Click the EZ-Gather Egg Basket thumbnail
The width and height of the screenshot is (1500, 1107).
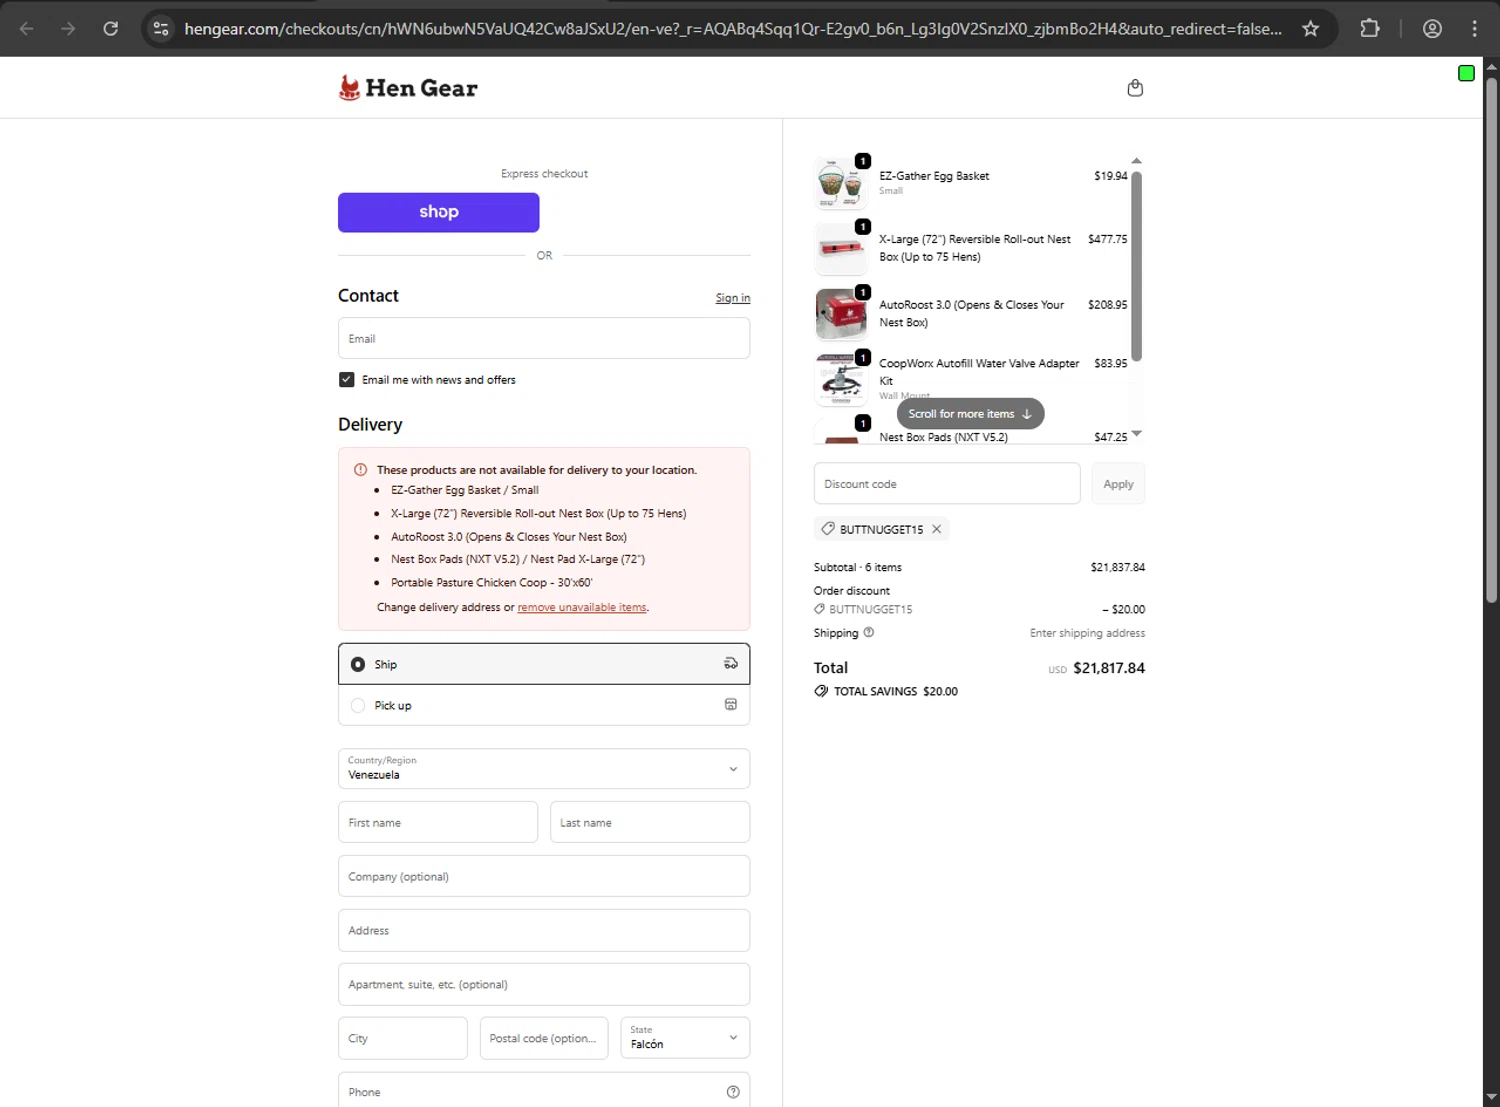(x=841, y=183)
